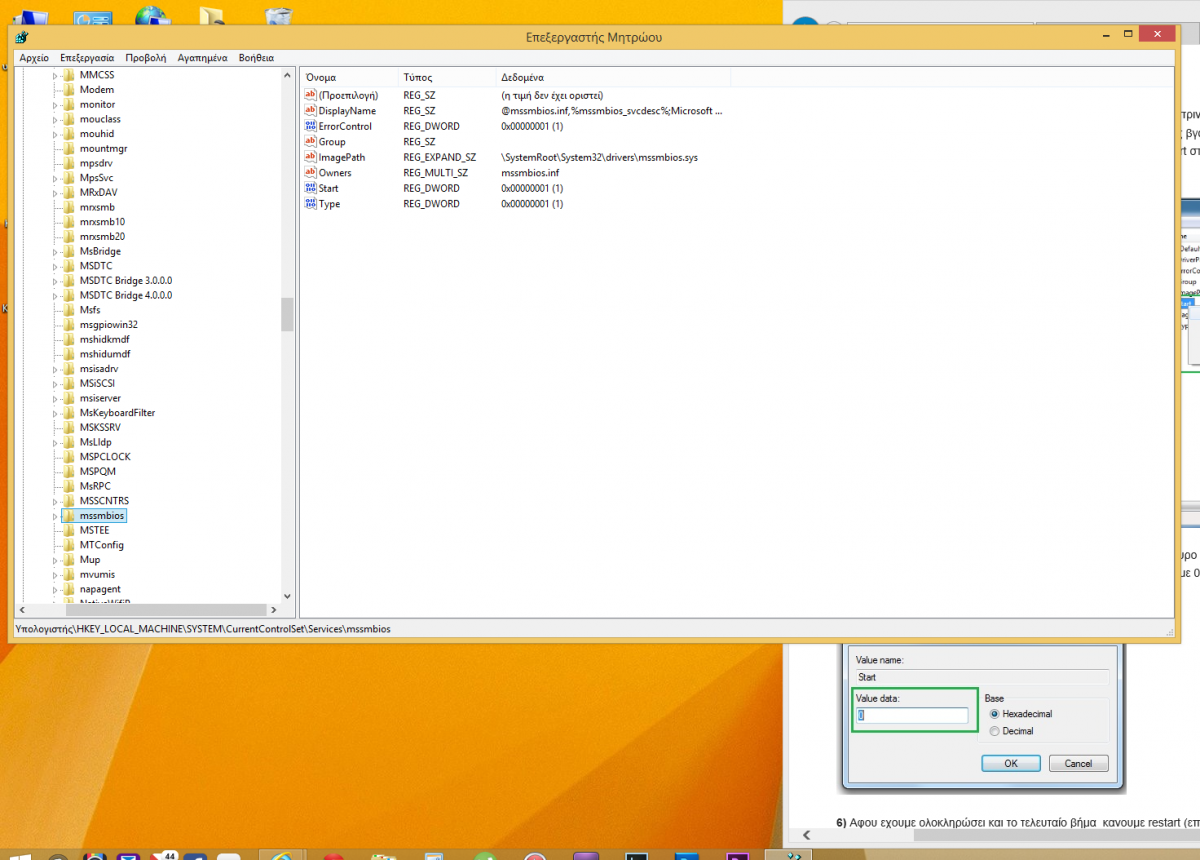Click the Type value's DWORD icon
This screenshot has height=860, width=1200.
pyautogui.click(x=310, y=204)
